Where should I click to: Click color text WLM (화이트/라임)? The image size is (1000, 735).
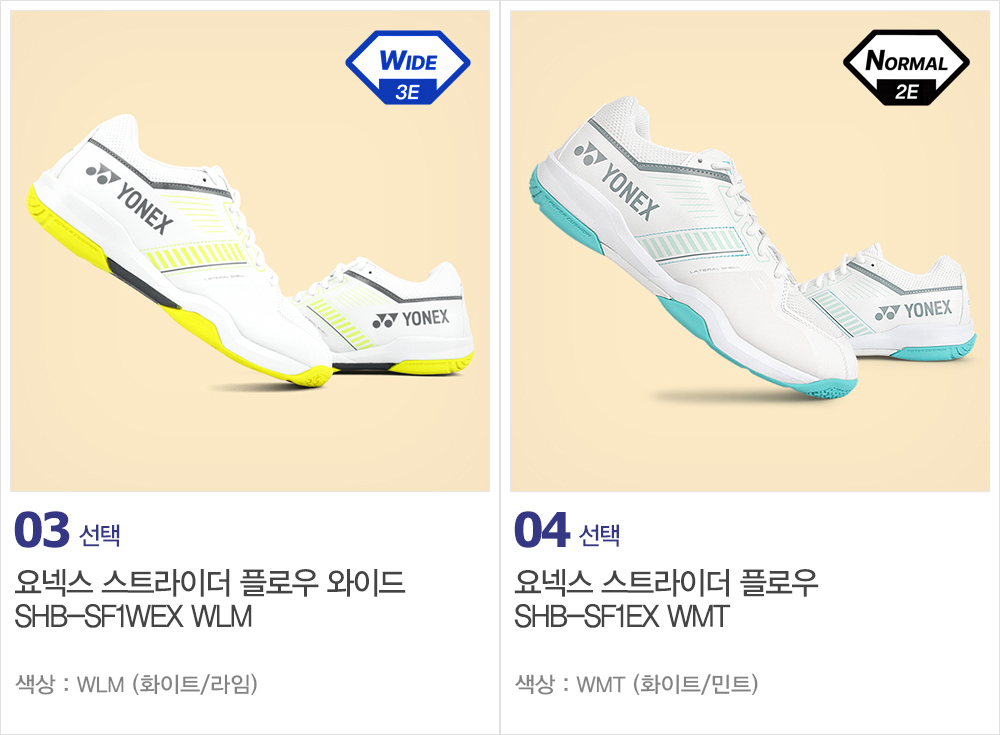(167, 684)
